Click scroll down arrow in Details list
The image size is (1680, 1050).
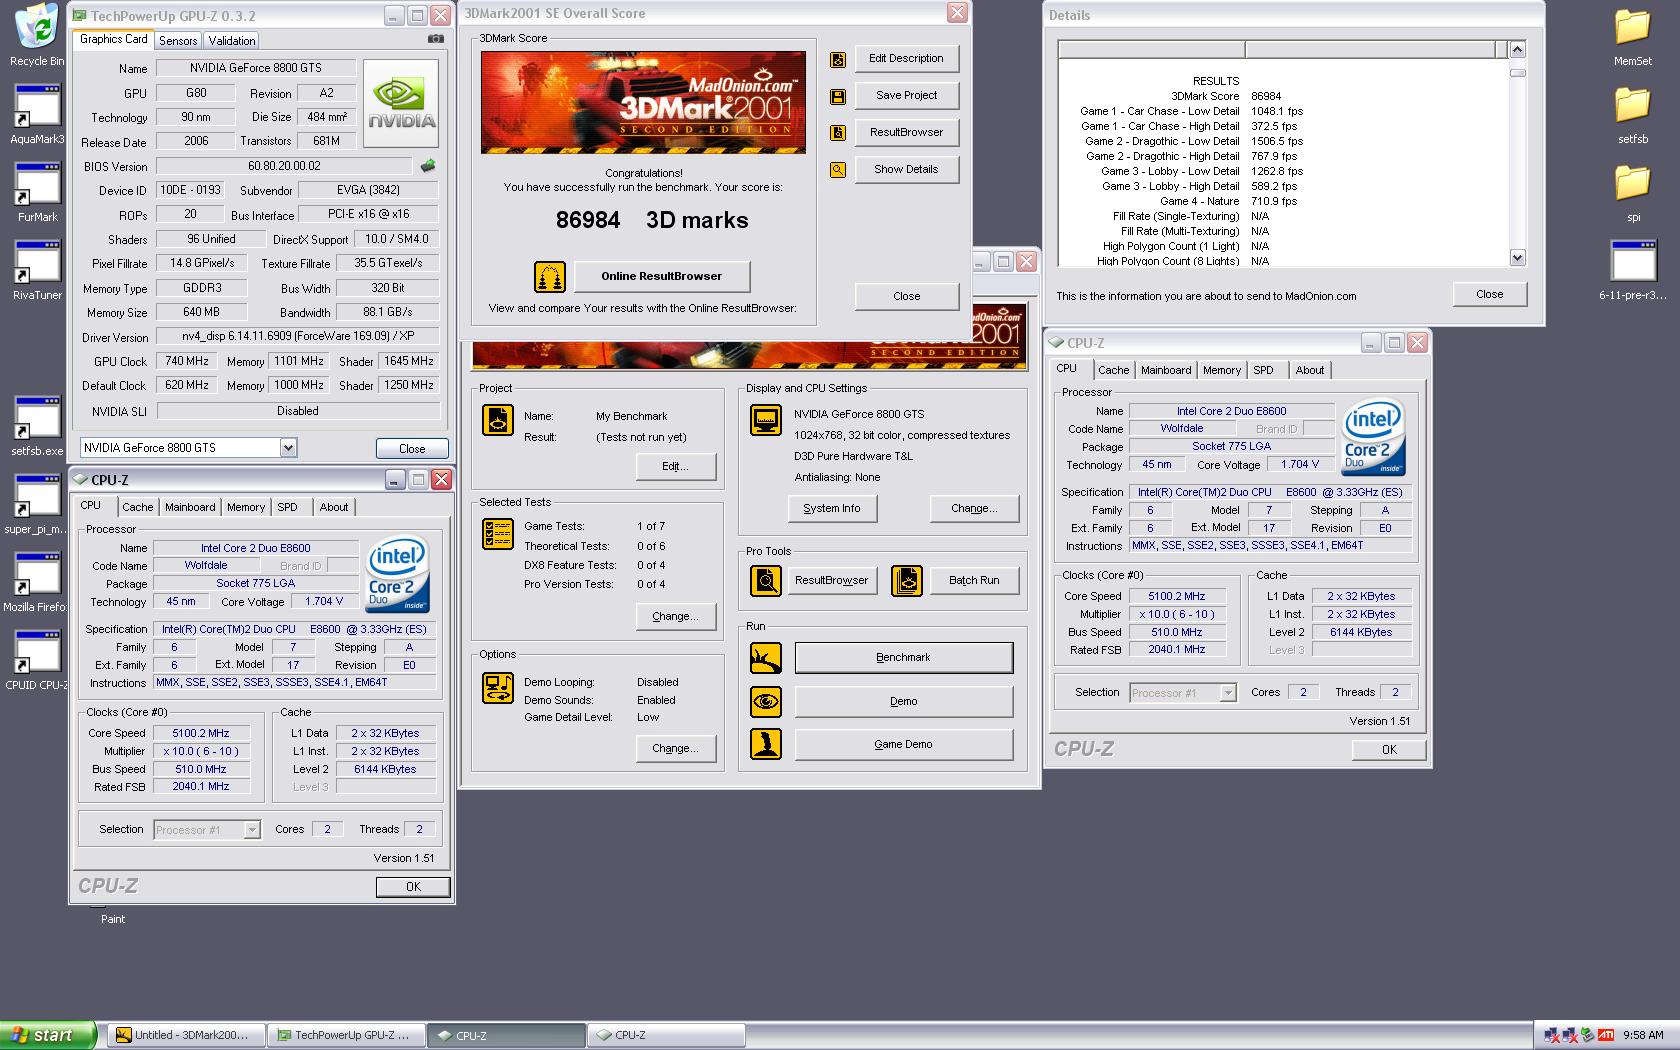[x=1517, y=258]
